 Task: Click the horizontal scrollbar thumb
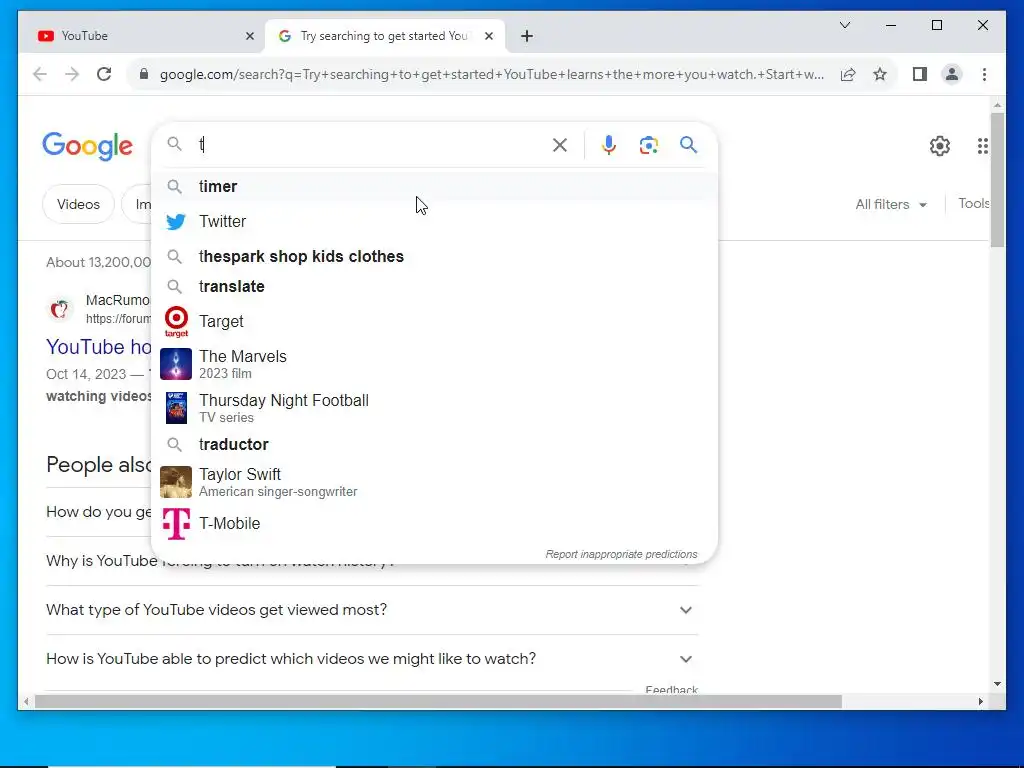coord(438,702)
